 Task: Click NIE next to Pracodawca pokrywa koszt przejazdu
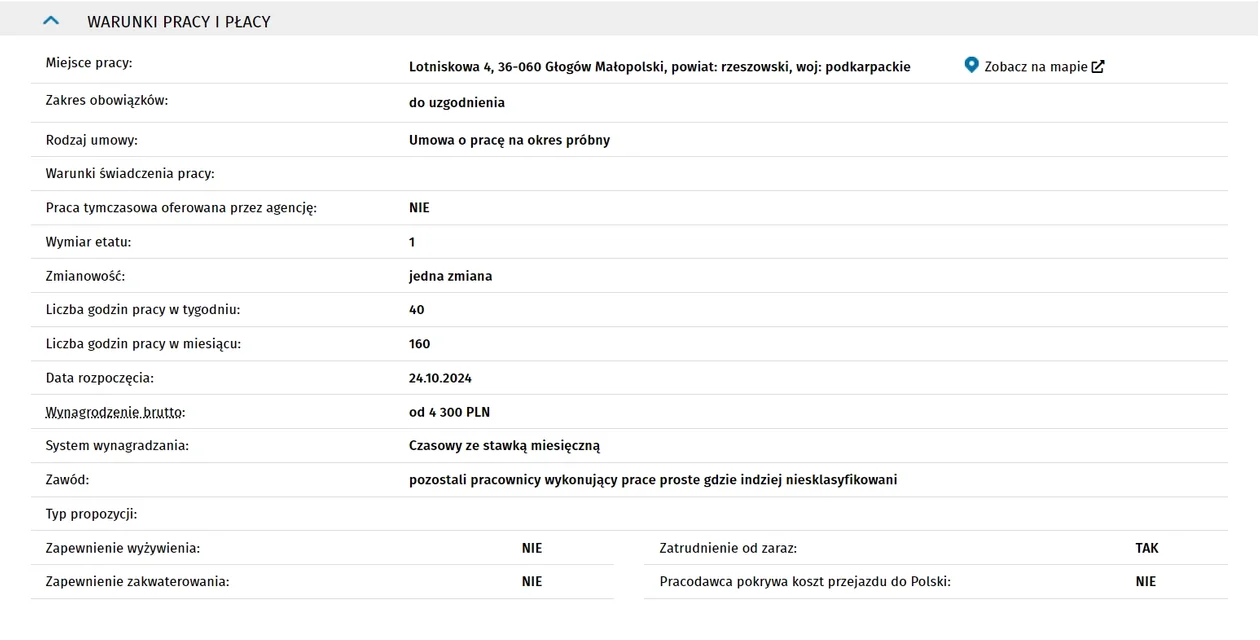[x=1145, y=581]
